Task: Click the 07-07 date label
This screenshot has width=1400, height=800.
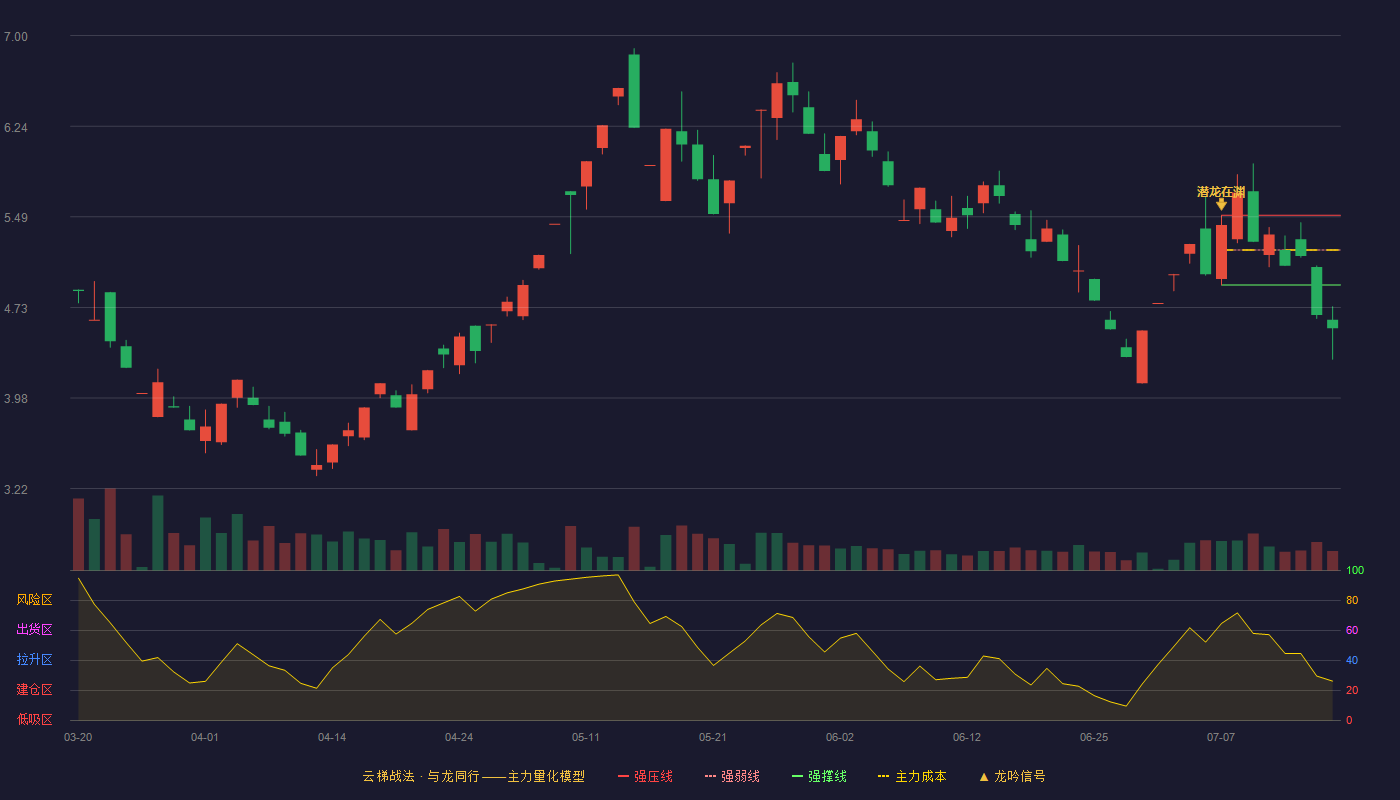Action: (1221, 737)
